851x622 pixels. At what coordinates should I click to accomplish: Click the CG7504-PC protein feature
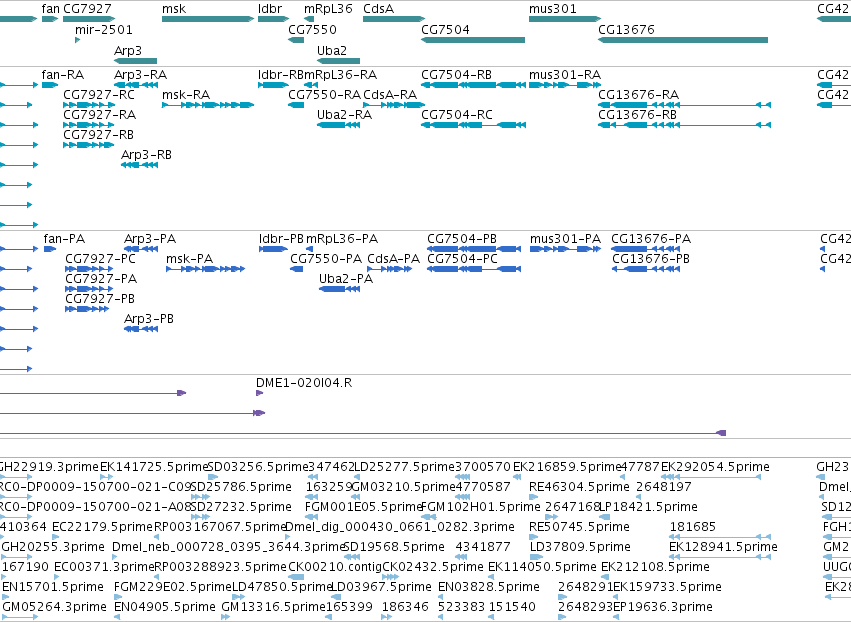click(474, 269)
